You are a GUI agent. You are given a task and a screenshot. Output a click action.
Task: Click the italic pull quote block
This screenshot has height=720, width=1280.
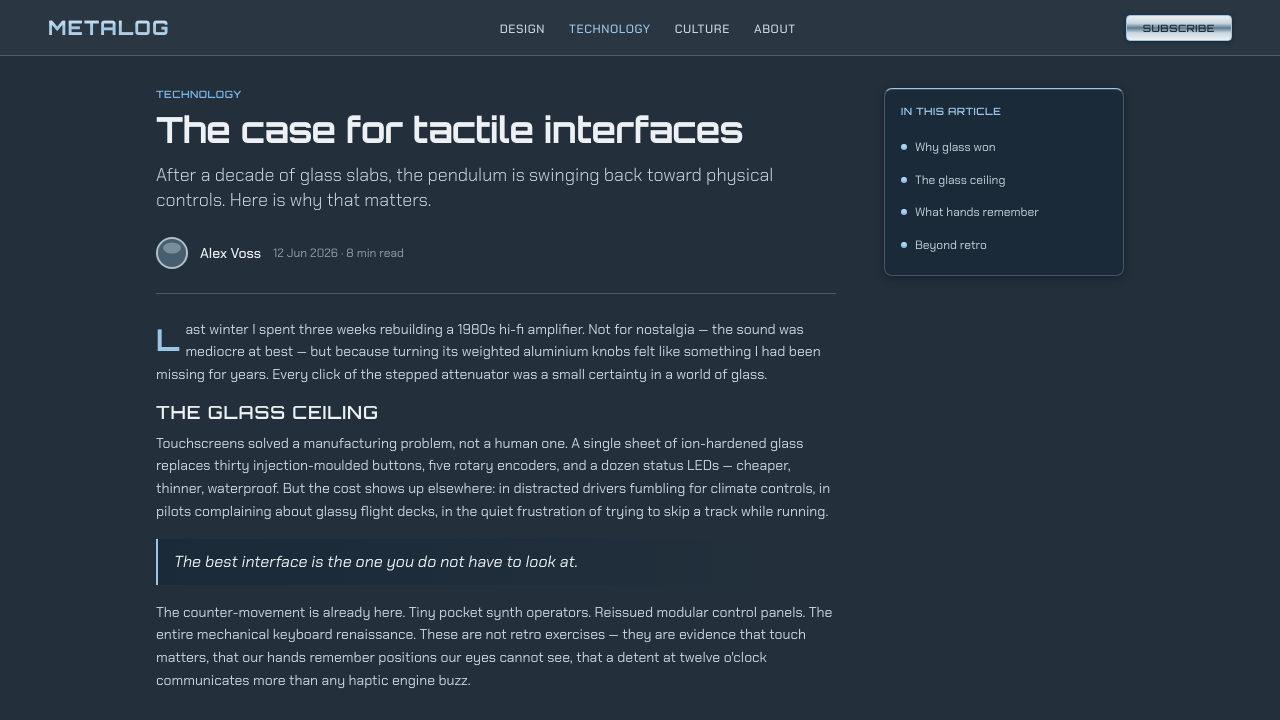496,562
